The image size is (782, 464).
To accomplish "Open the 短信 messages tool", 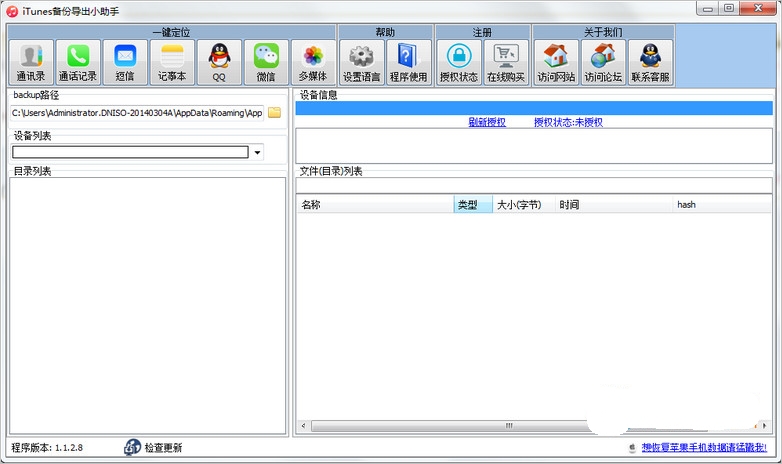I will (125, 62).
